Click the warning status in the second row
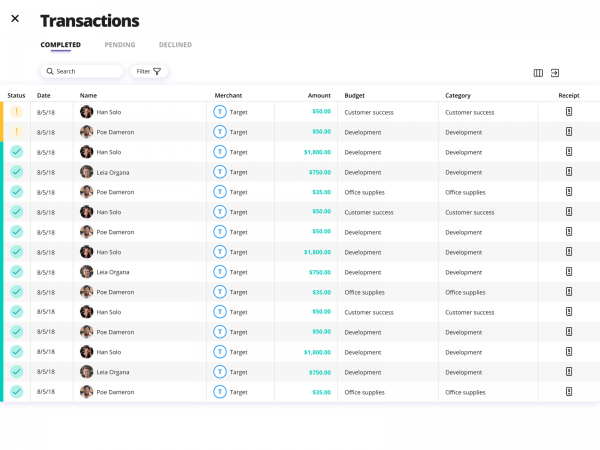Viewport: 600px width, 450px height. tap(17, 132)
